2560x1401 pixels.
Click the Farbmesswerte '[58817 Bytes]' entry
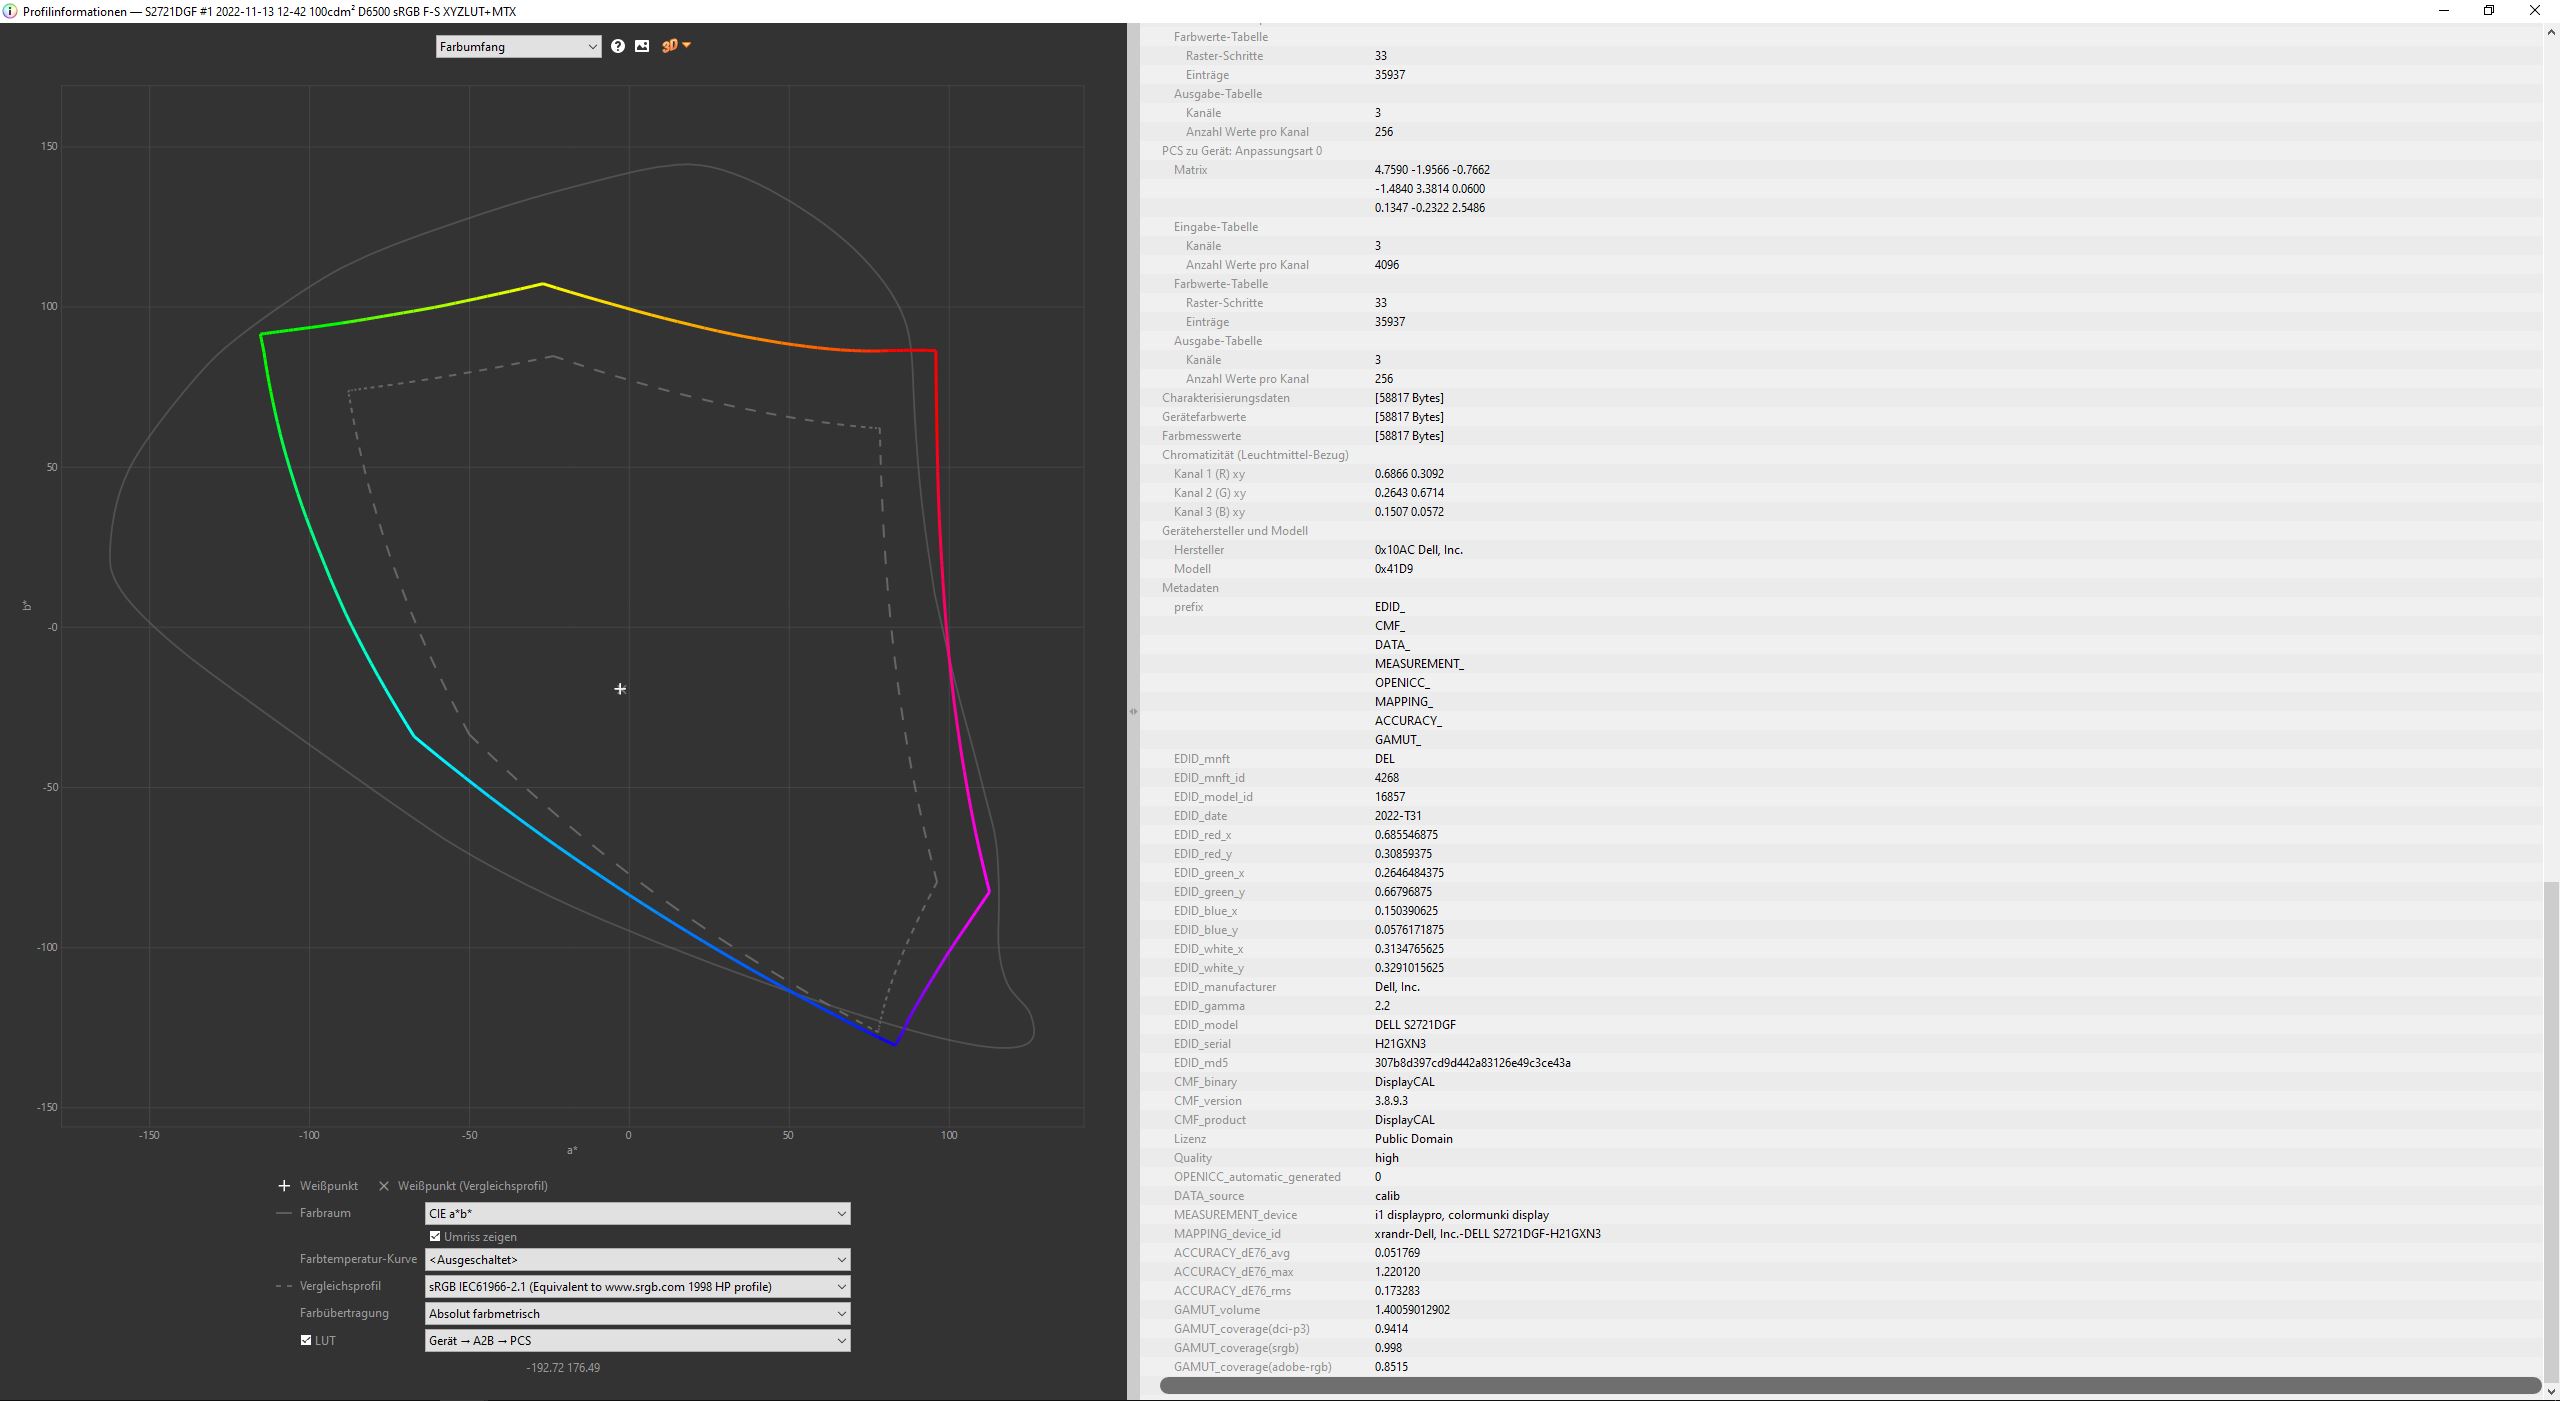click(1408, 436)
